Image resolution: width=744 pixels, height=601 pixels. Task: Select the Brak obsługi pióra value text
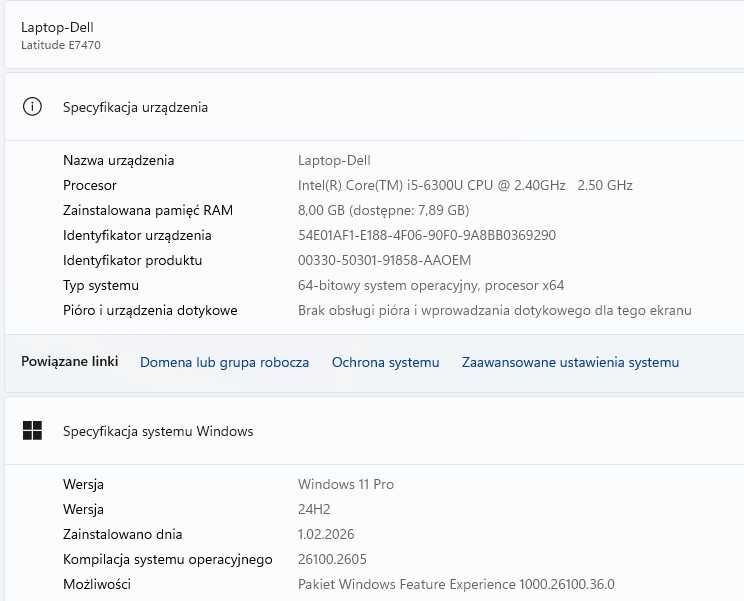494,310
